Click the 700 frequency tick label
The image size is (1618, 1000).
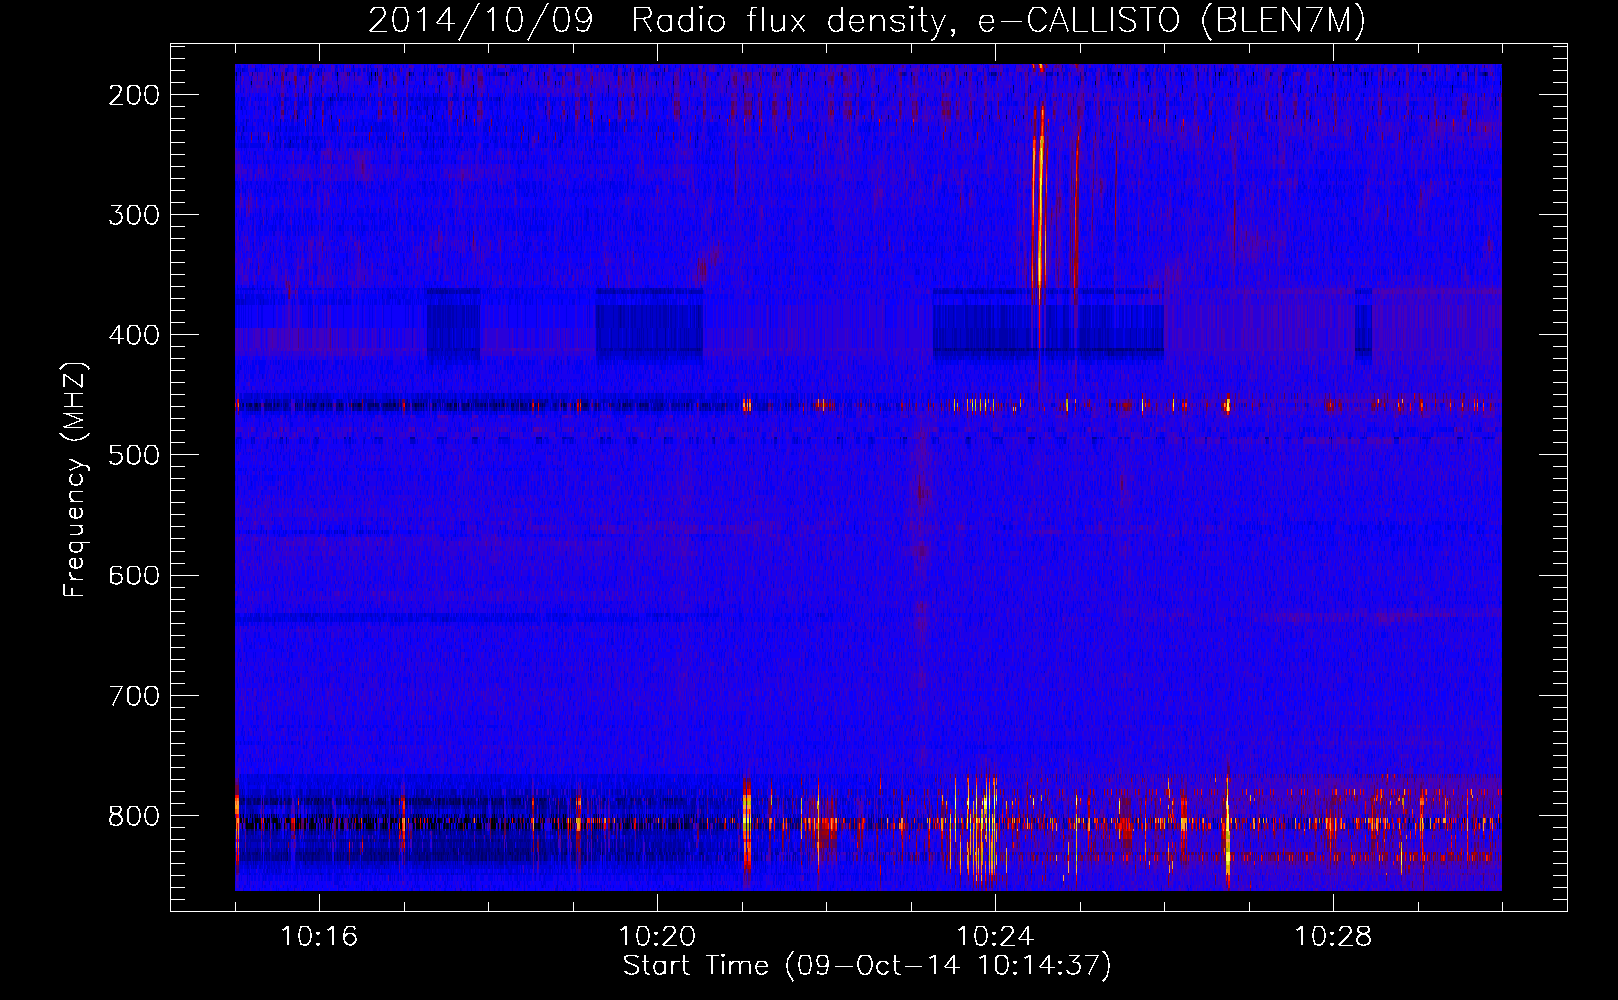[134, 695]
